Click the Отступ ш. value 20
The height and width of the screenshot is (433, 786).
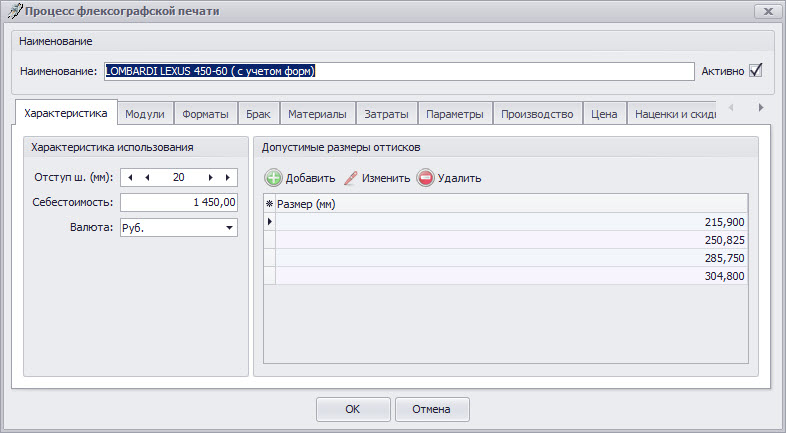coord(178,177)
